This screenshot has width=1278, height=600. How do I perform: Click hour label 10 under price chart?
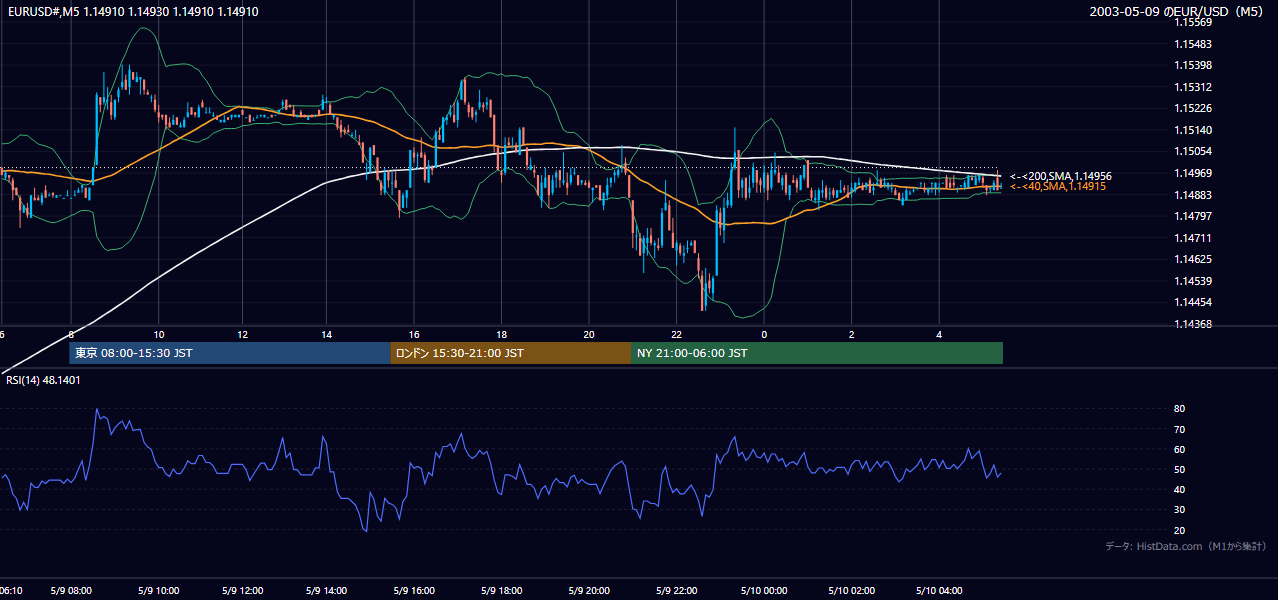tap(159, 334)
